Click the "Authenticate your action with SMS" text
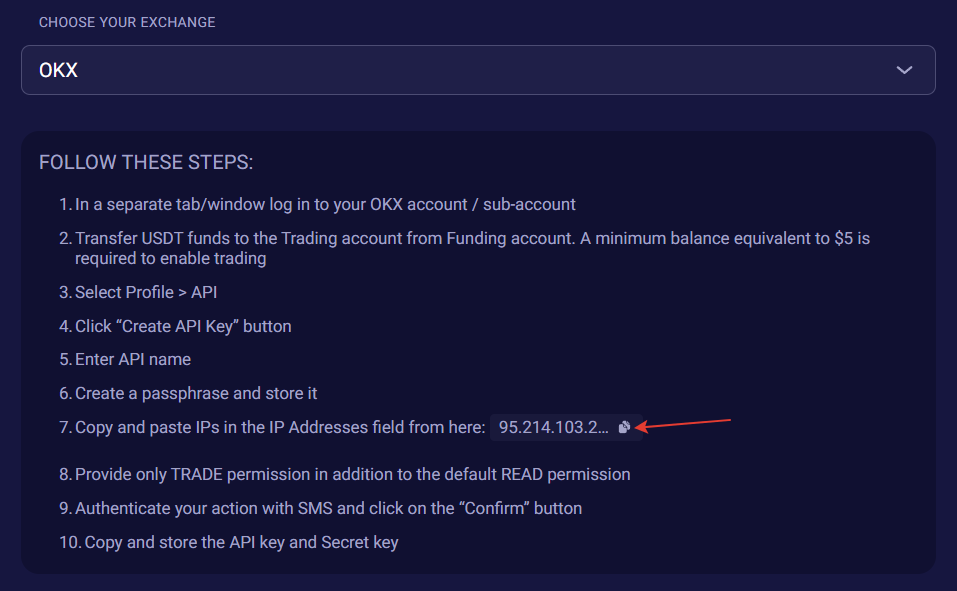957x591 pixels. click(202, 508)
